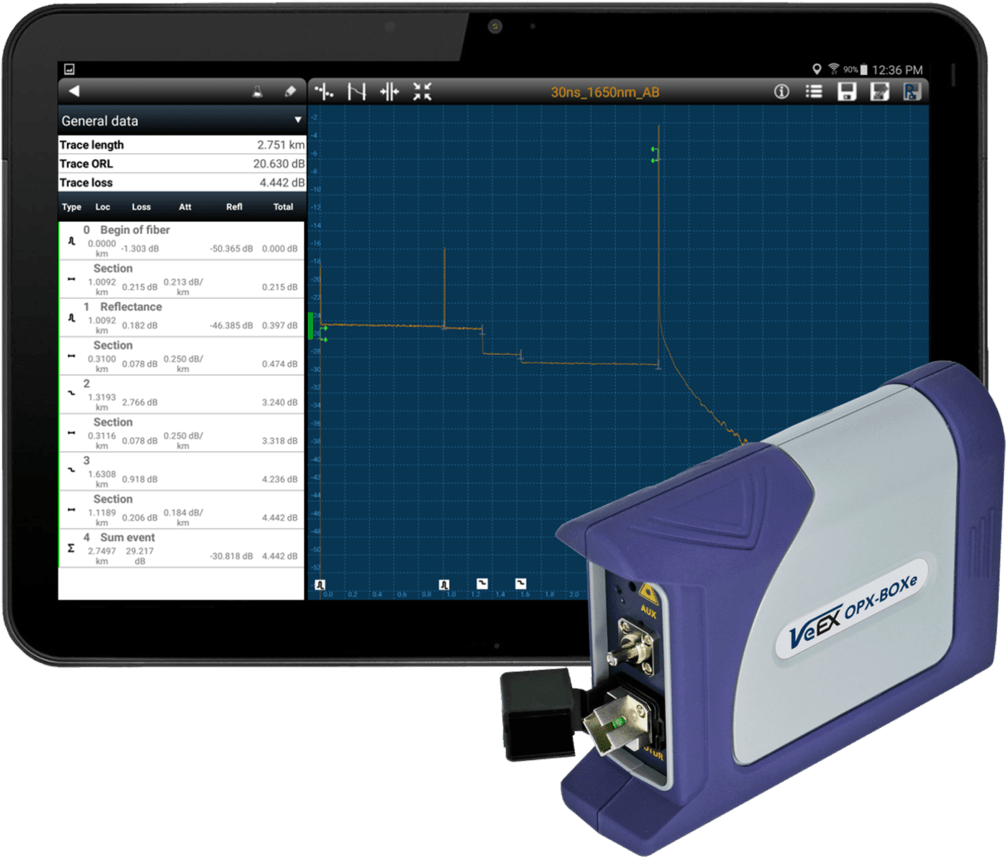Select the Sum event row
The width and height of the screenshot is (1007, 858).
(x=180, y=548)
